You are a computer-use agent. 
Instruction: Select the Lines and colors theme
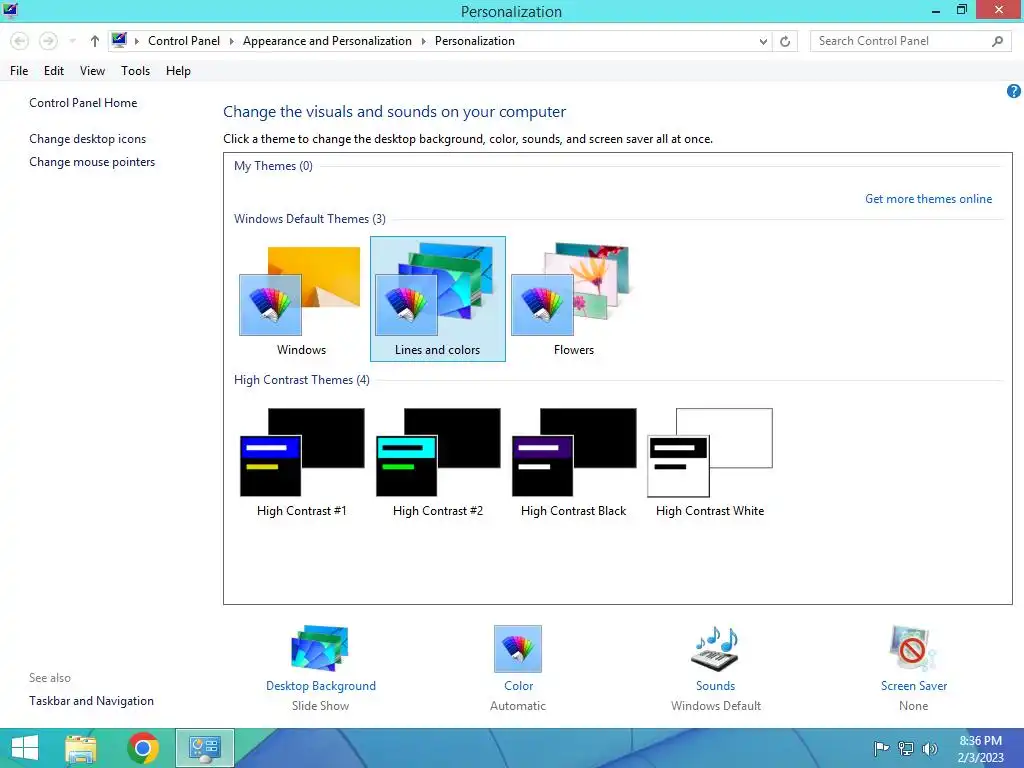pos(438,299)
